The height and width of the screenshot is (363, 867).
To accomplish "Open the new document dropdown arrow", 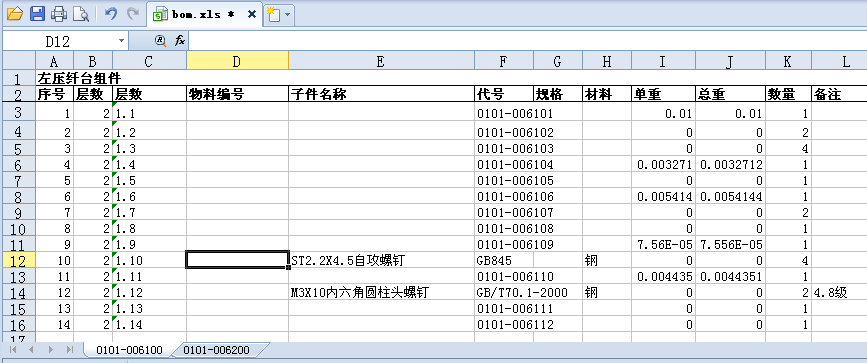I will (x=288, y=15).
